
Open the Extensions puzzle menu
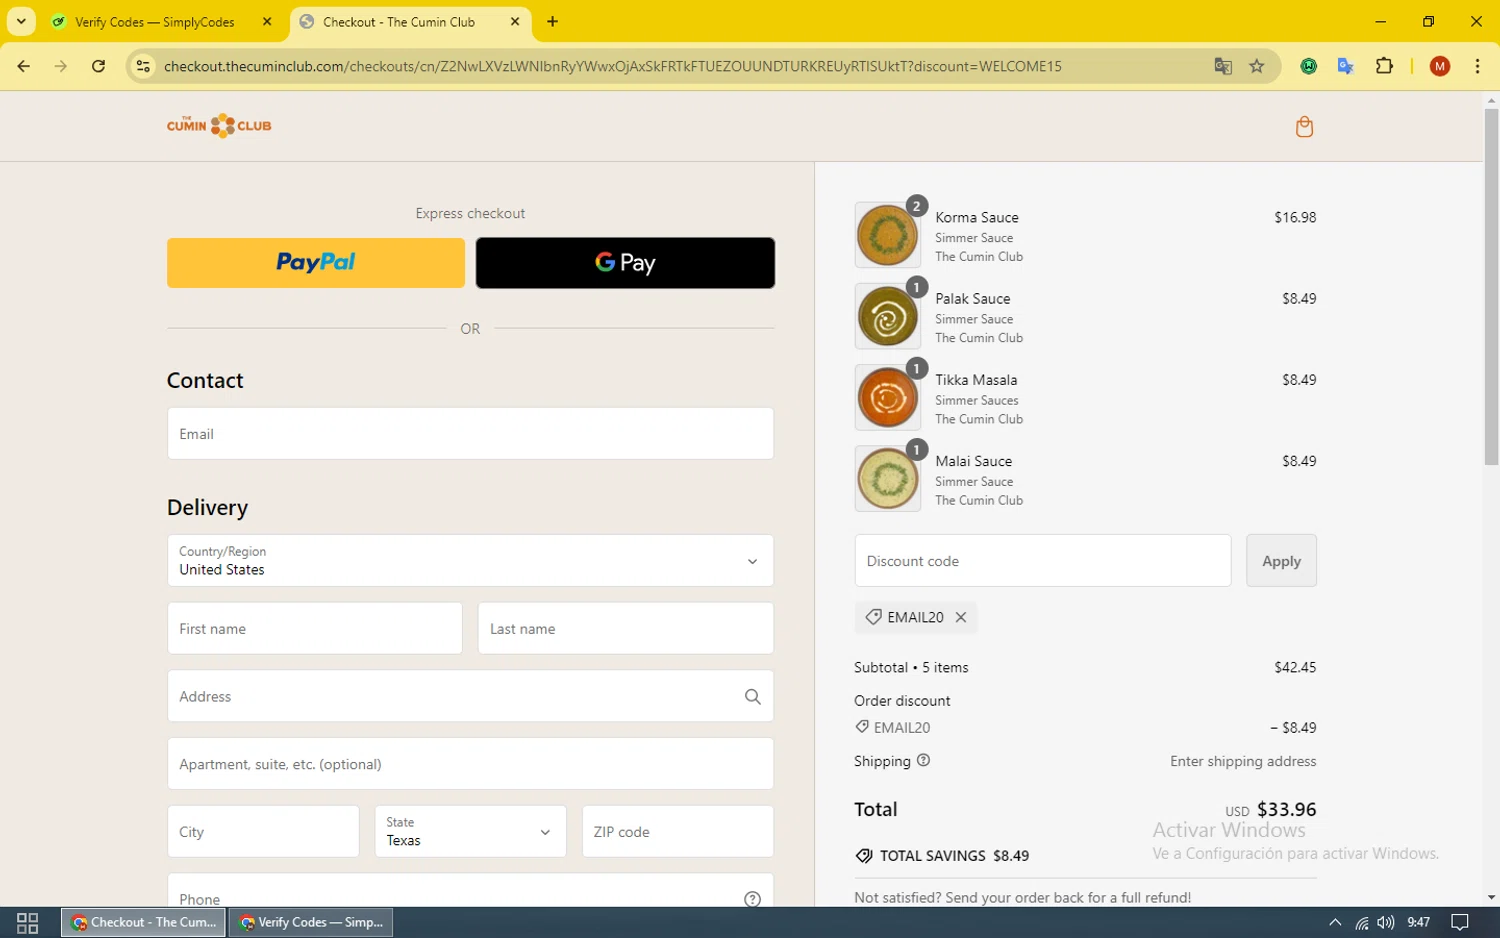1384,66
